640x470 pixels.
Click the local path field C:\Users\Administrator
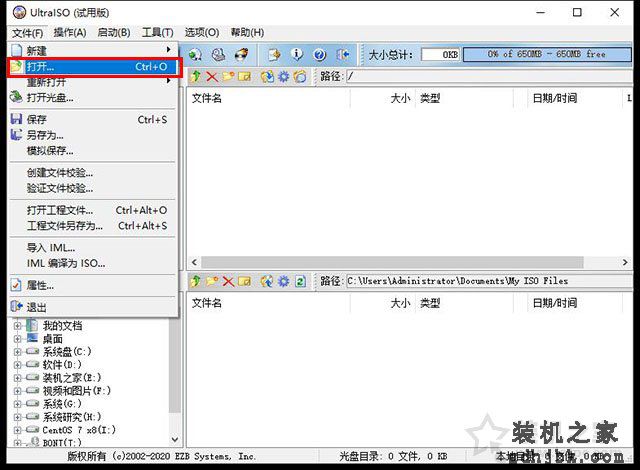(x=489, y=281)
